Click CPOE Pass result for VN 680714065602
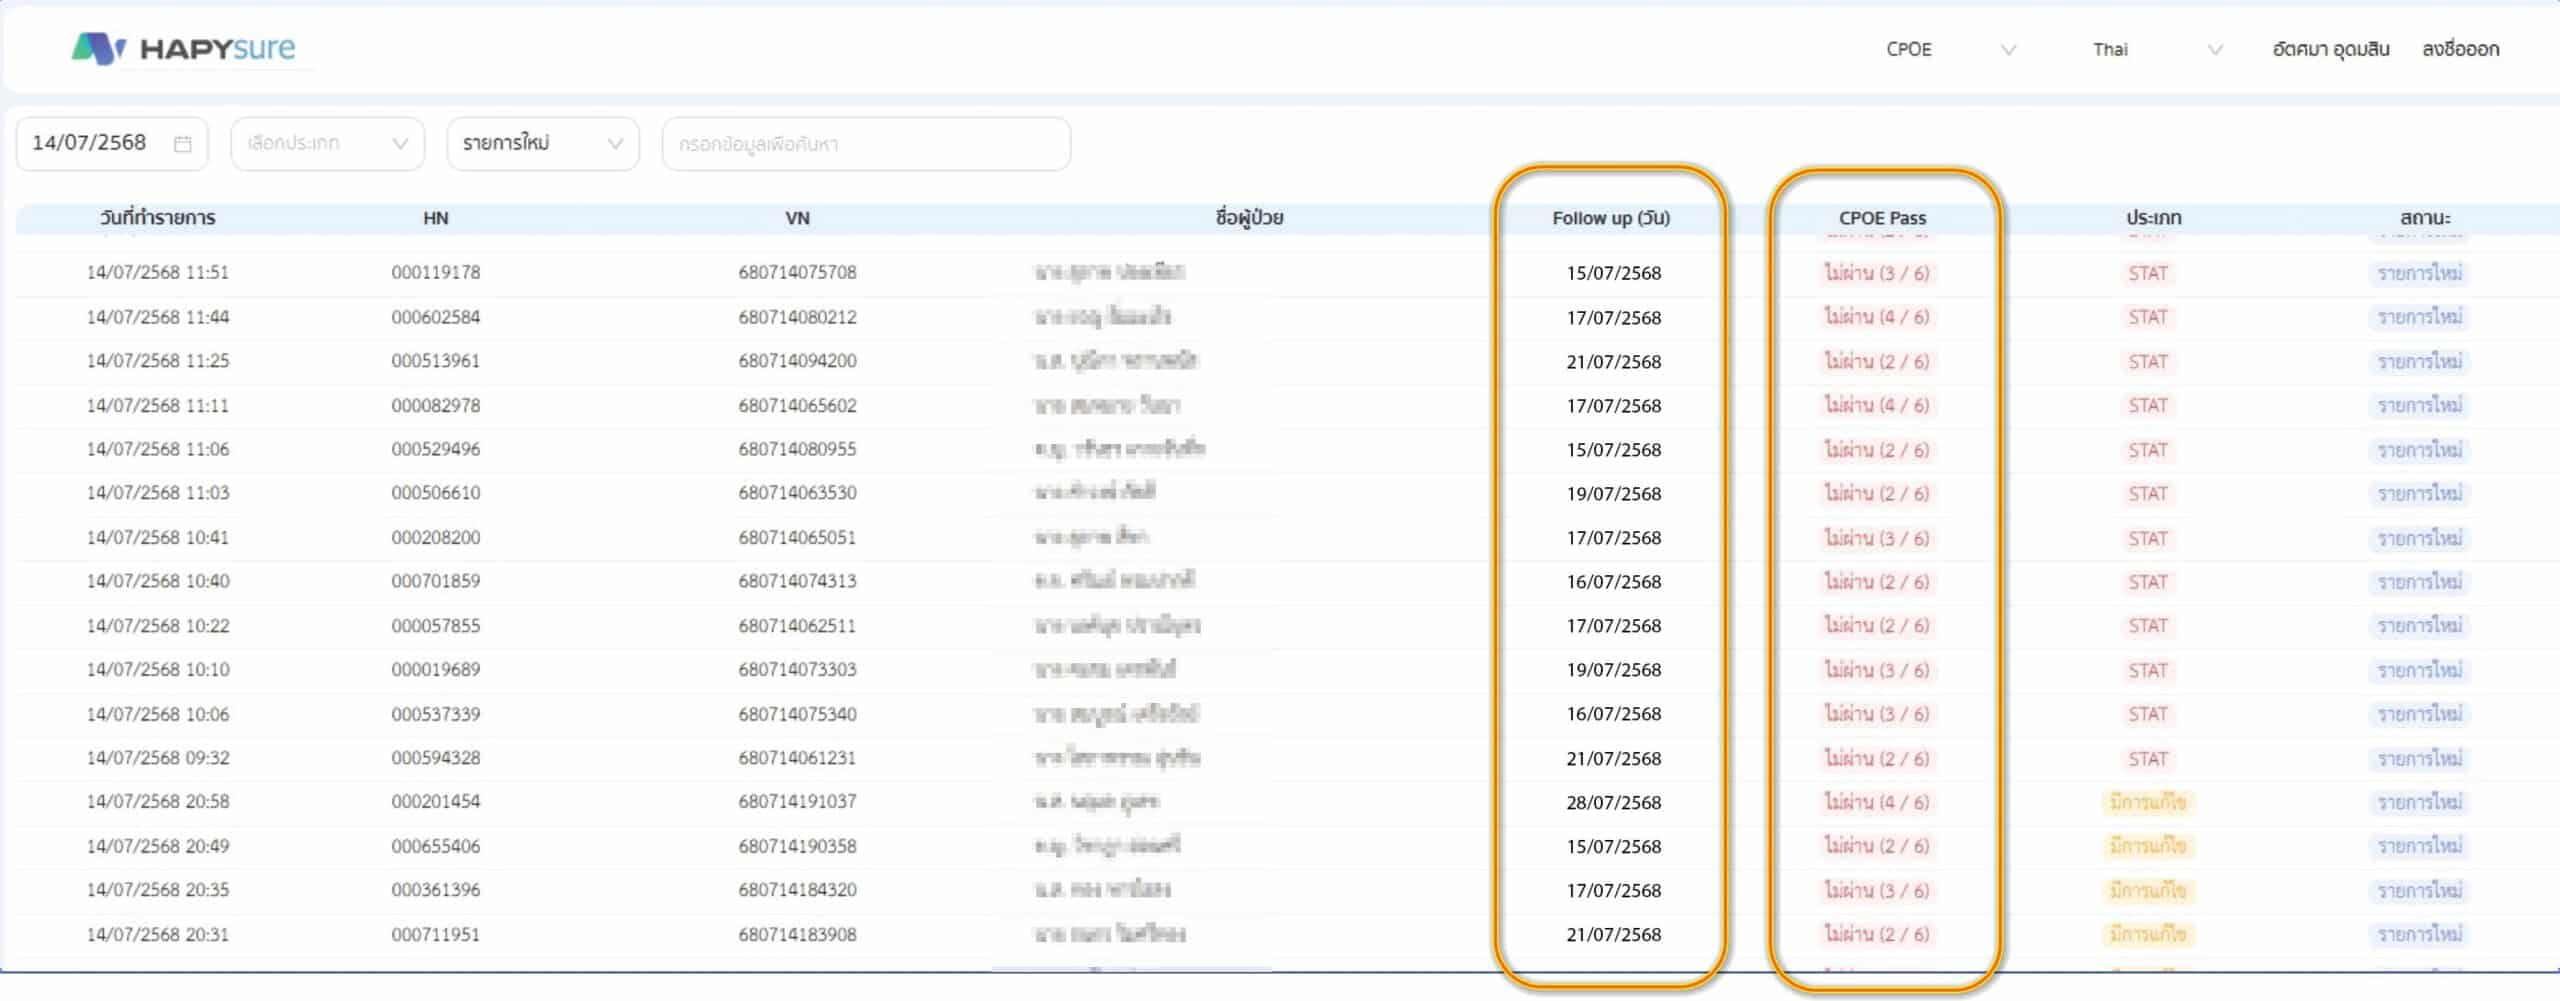 tap(1876, 405)
